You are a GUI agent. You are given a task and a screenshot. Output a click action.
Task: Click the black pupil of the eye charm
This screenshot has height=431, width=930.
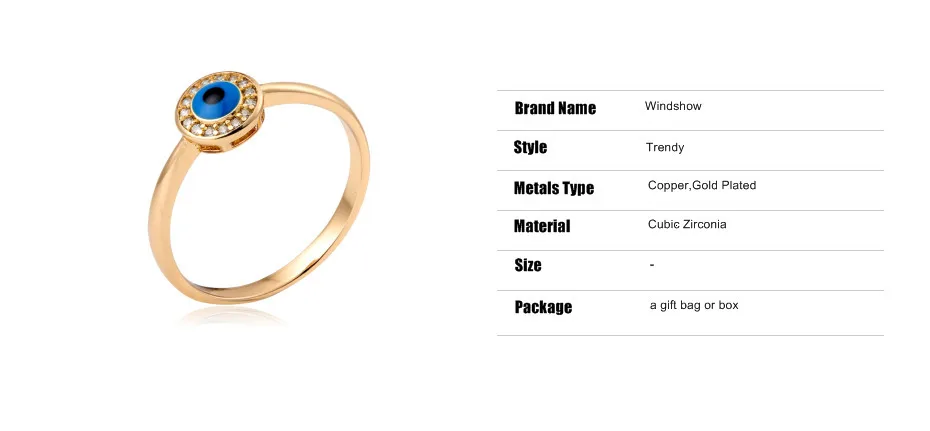pyautogui.click(x=214, y=95)
